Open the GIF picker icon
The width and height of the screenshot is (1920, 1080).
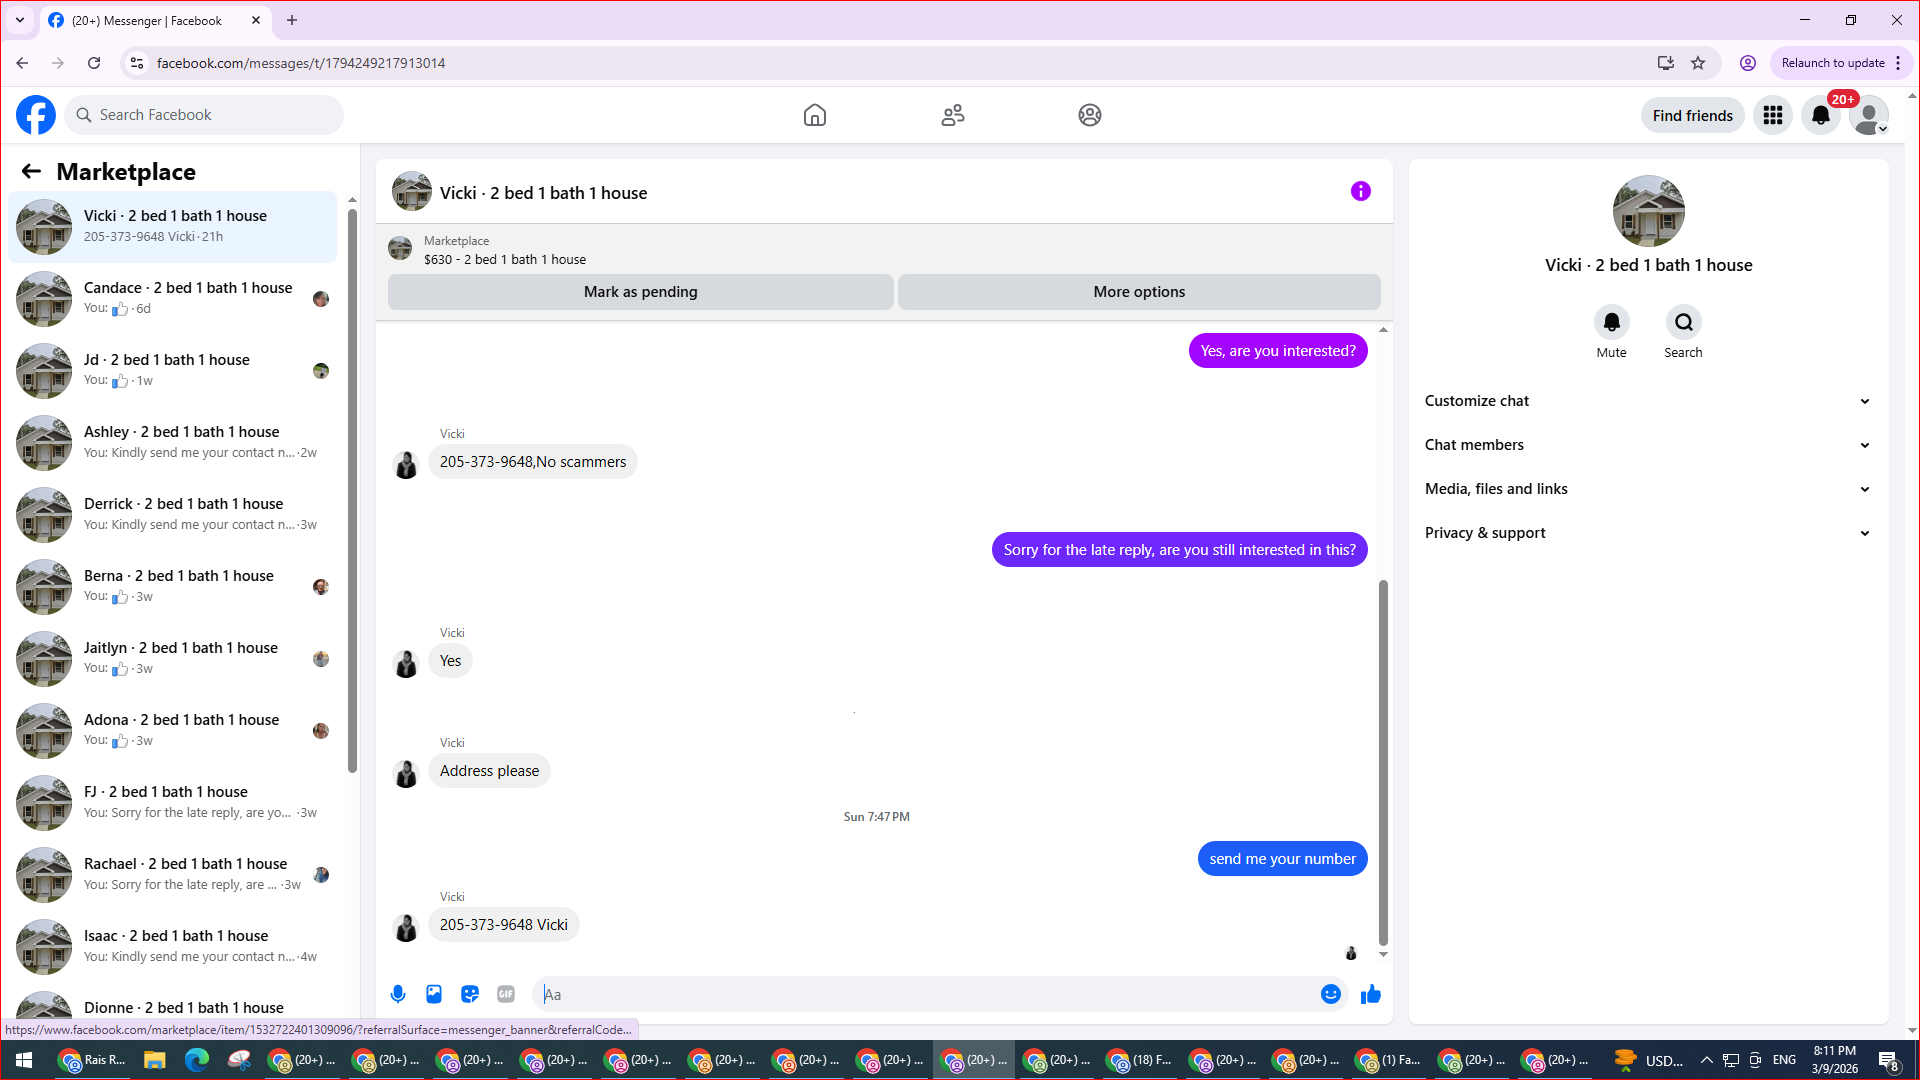click(506, 994)
